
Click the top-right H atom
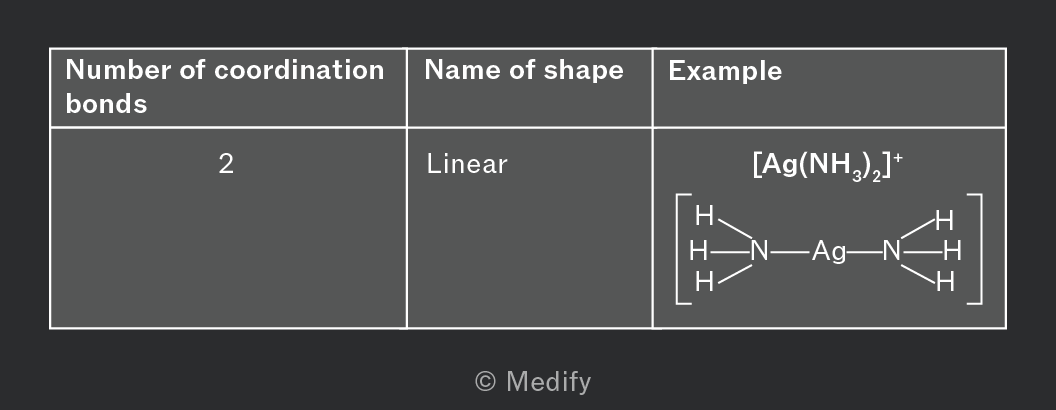(x=945, y=220)
